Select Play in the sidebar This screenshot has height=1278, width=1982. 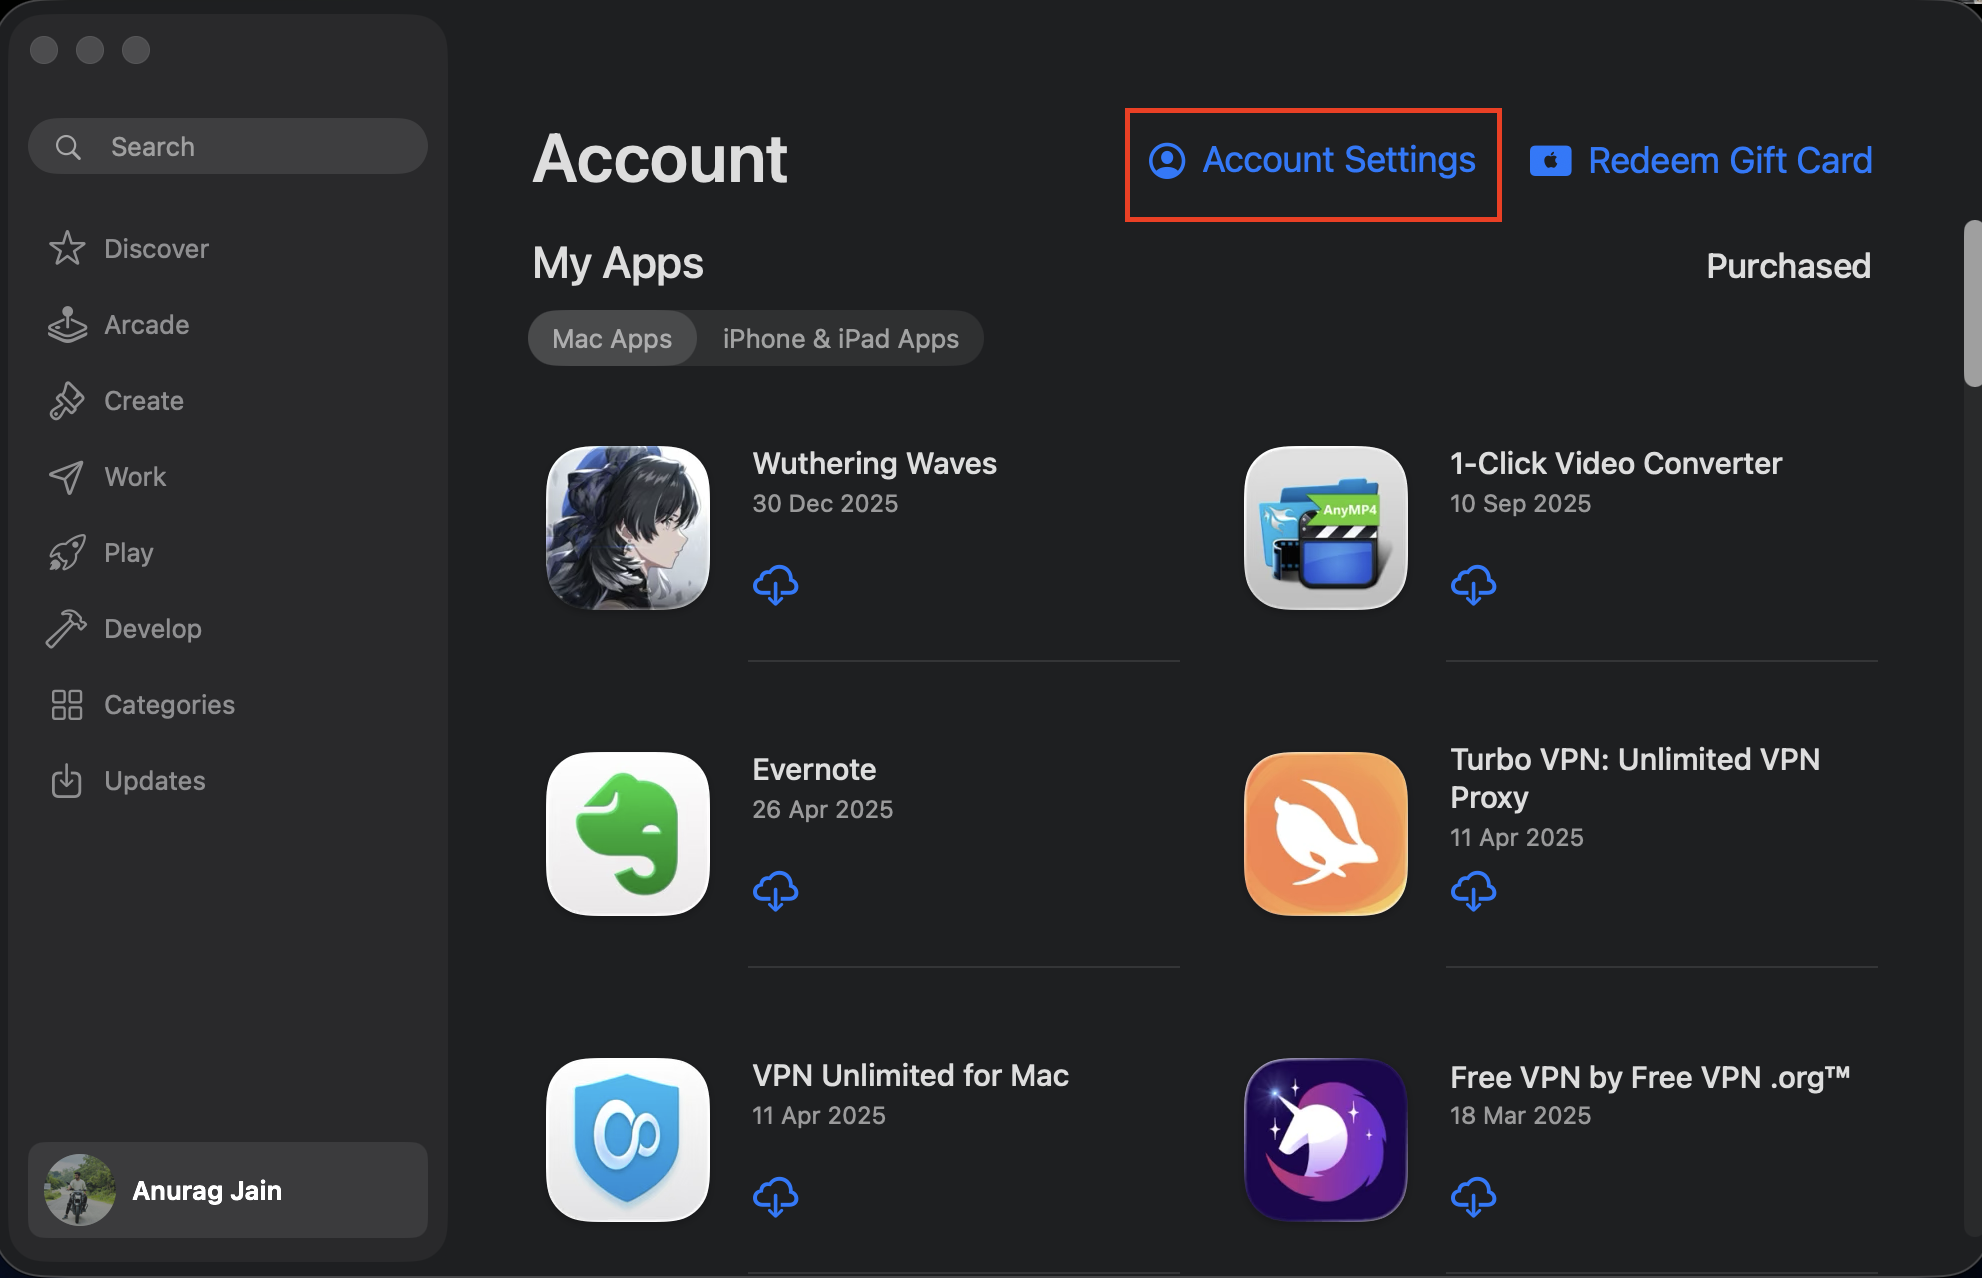click(x=127, y=552)
